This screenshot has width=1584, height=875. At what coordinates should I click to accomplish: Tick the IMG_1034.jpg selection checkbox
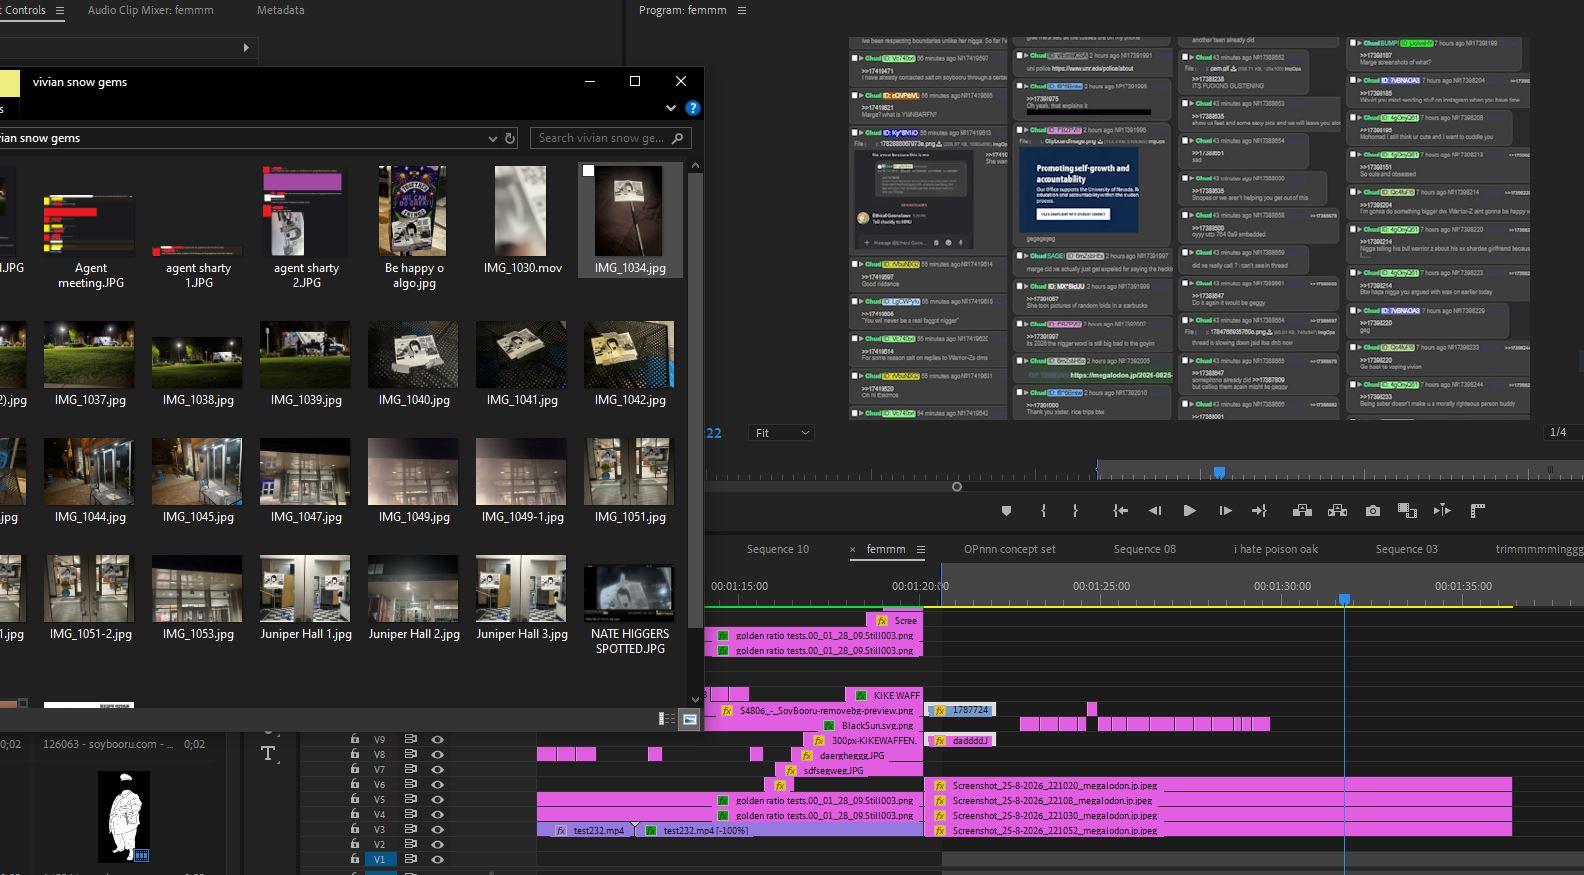click(589, 171)
